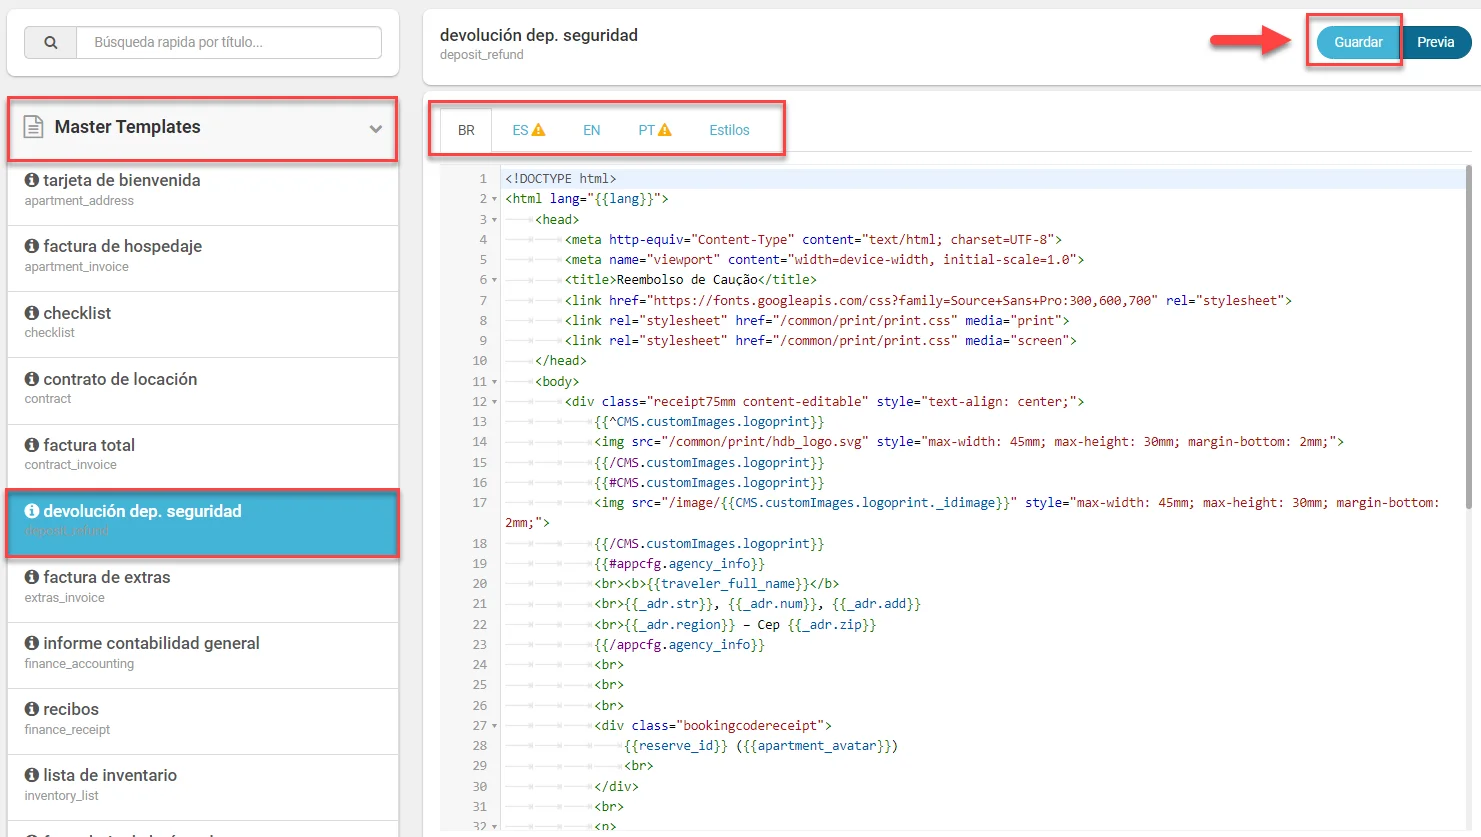Viewport: 1481px width, 837px height.
Task: Collapse the Master Templates section chevron
Action: pos(376,128)
